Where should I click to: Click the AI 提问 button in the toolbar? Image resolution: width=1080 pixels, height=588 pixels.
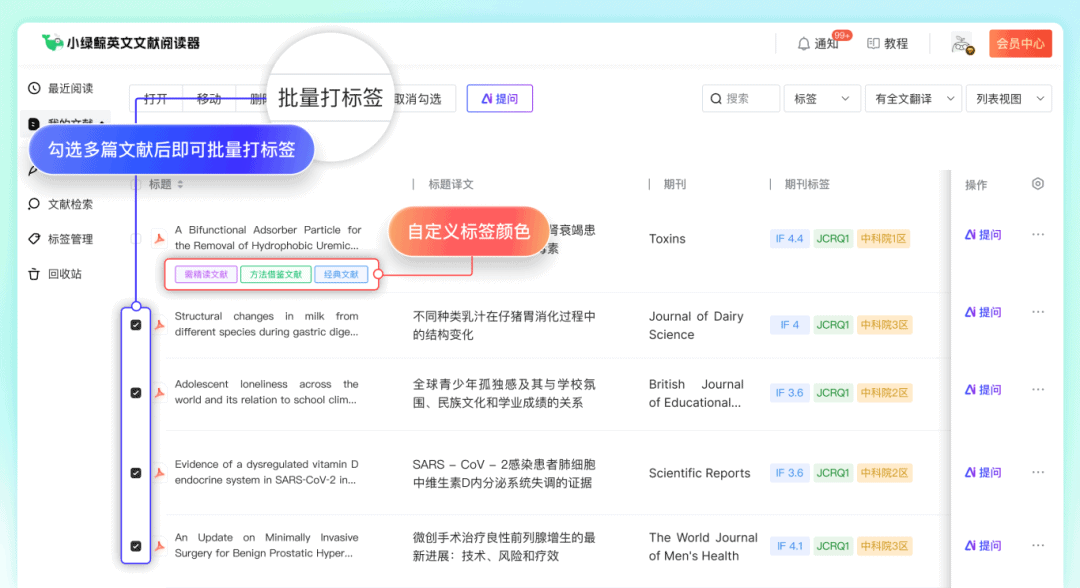(499, 98)
